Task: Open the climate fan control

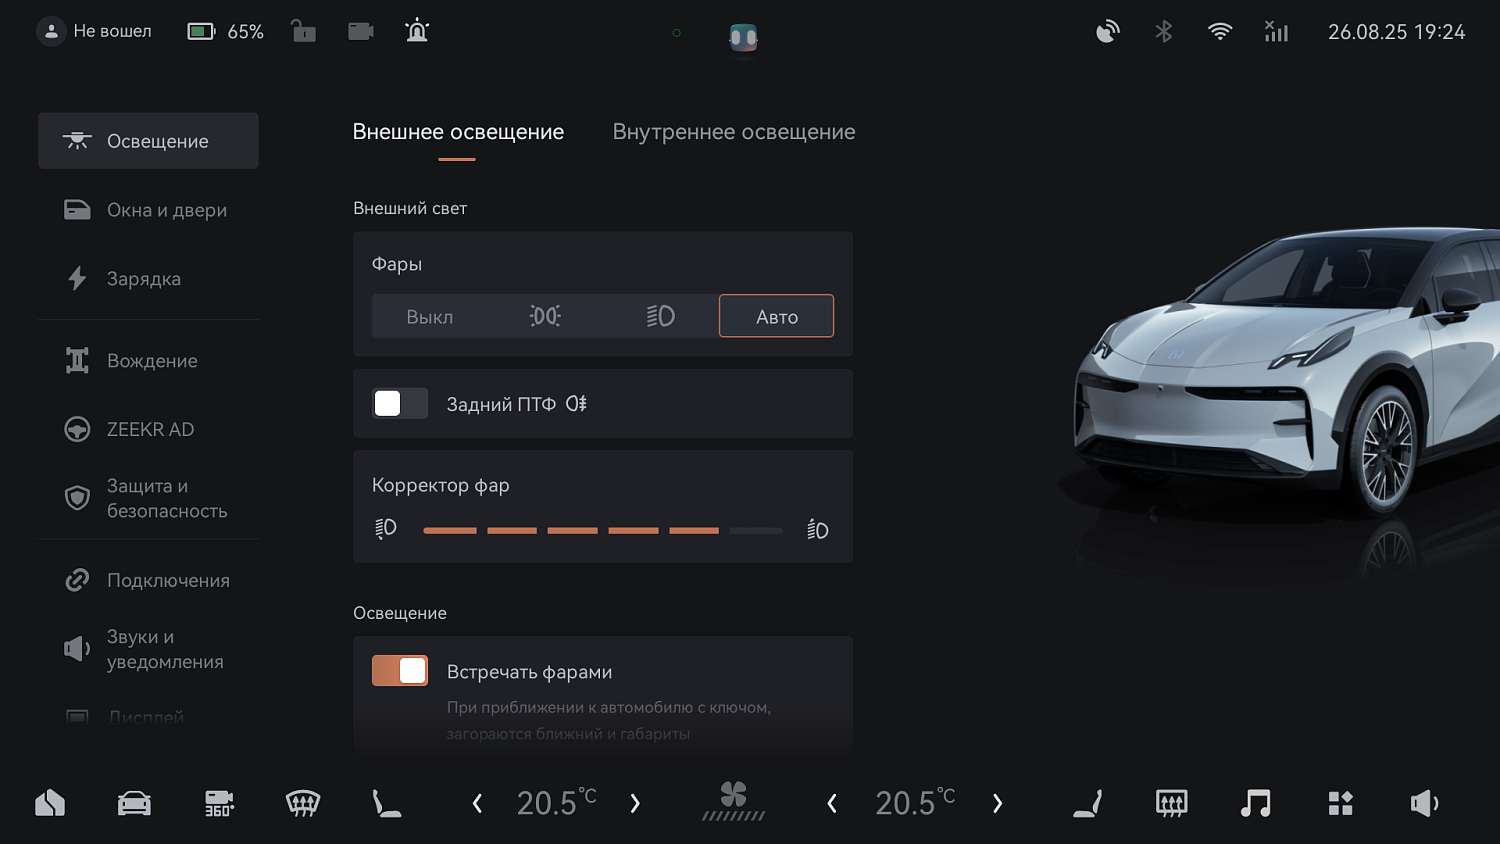Action: pyautogui.click(x=733, y=802)
